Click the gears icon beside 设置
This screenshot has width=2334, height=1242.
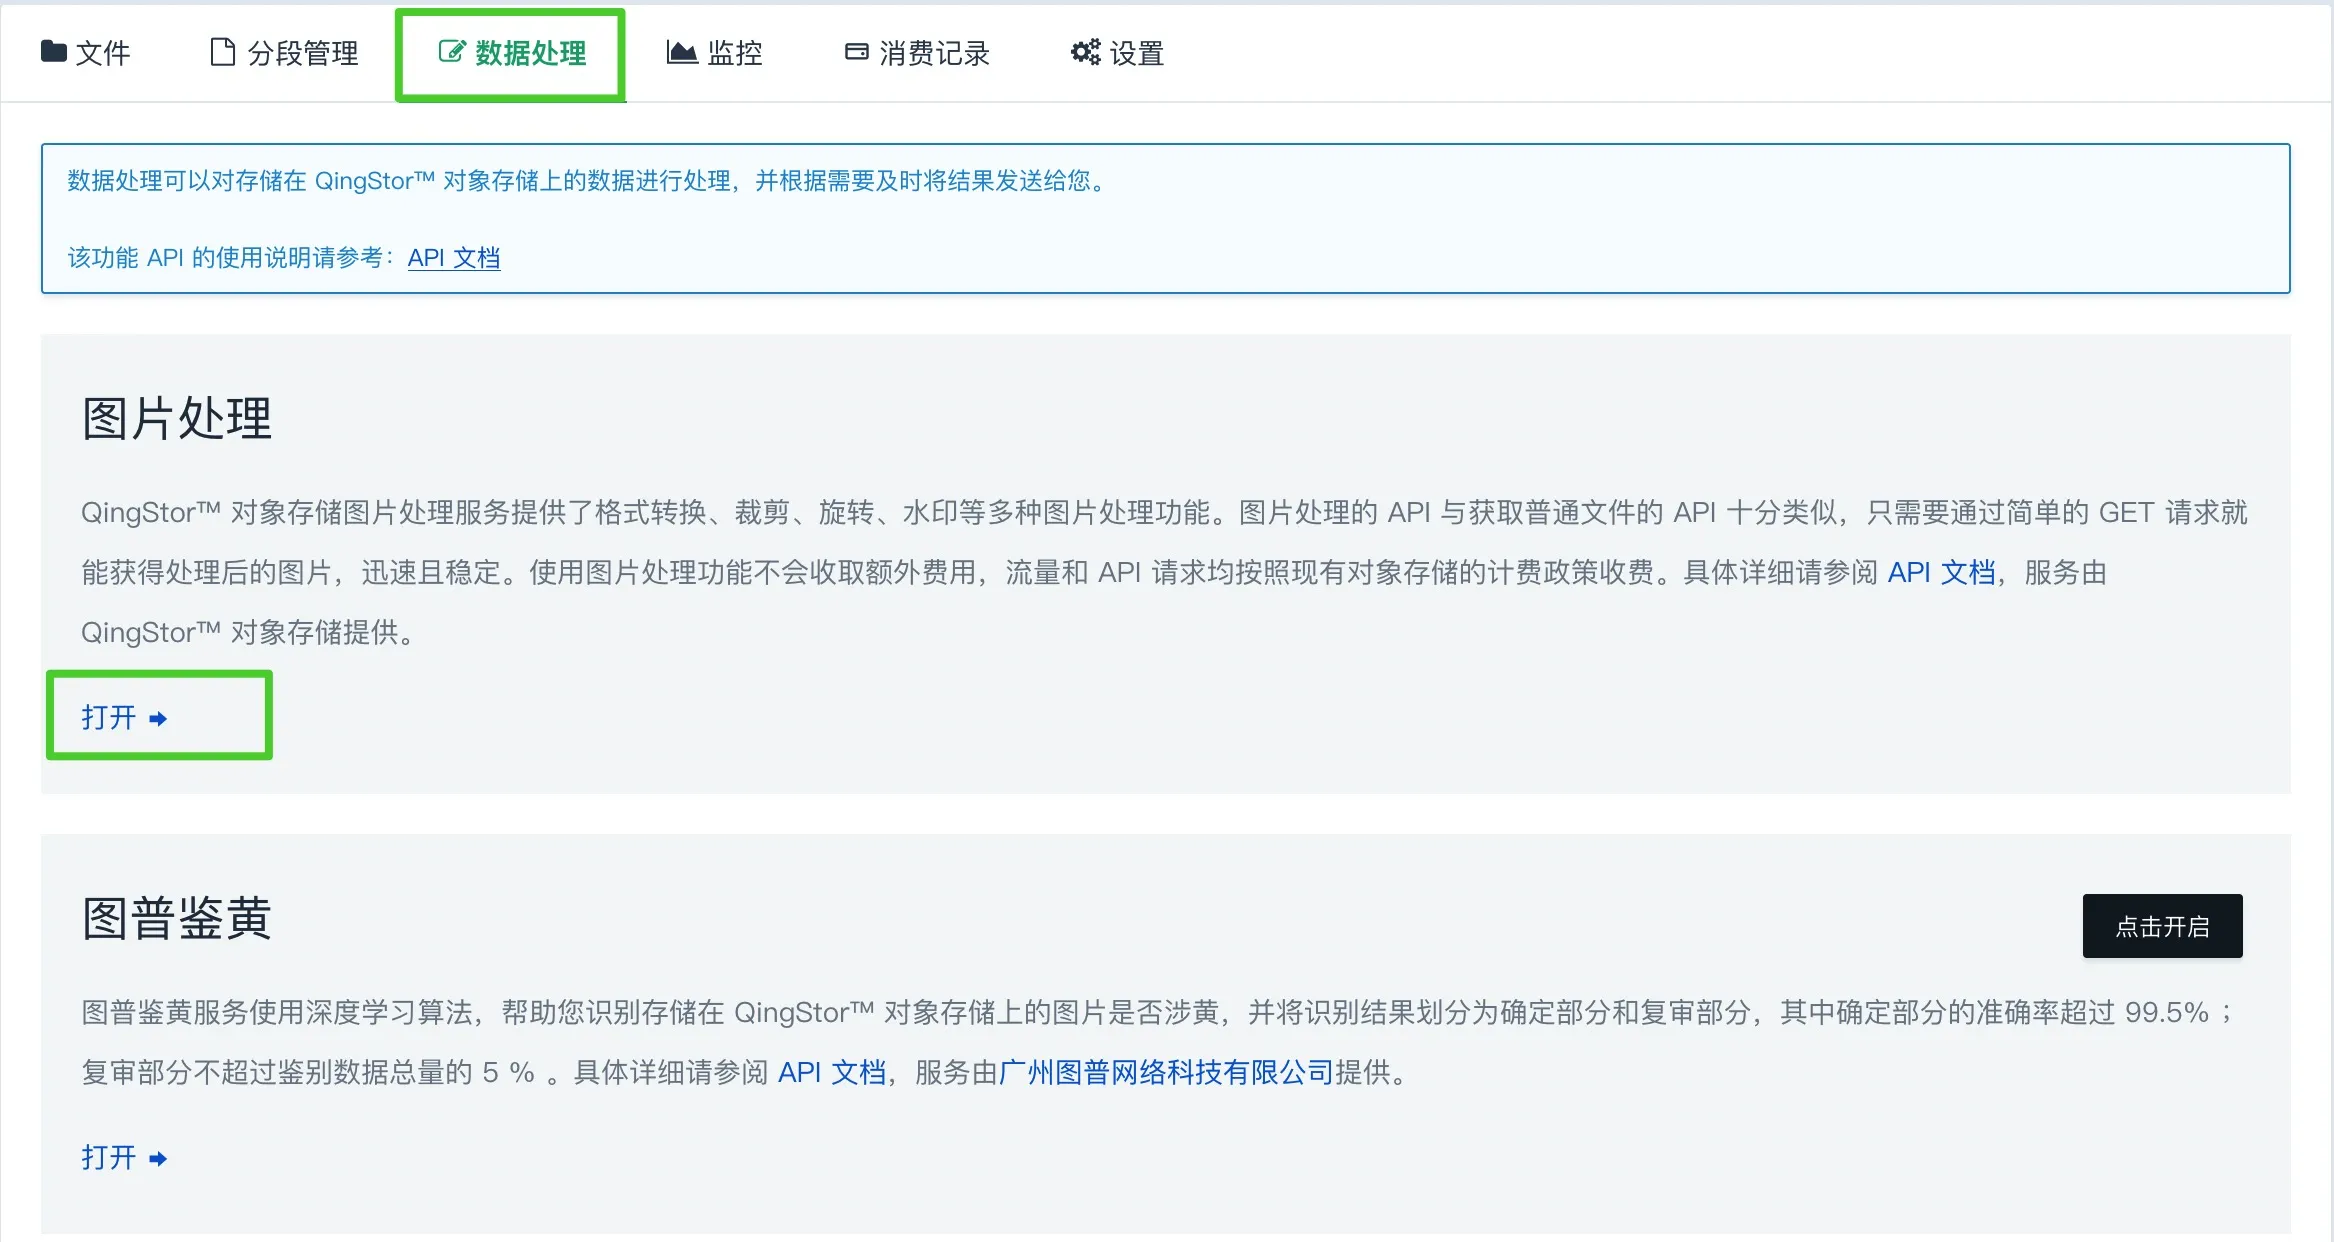[1085, 51]
